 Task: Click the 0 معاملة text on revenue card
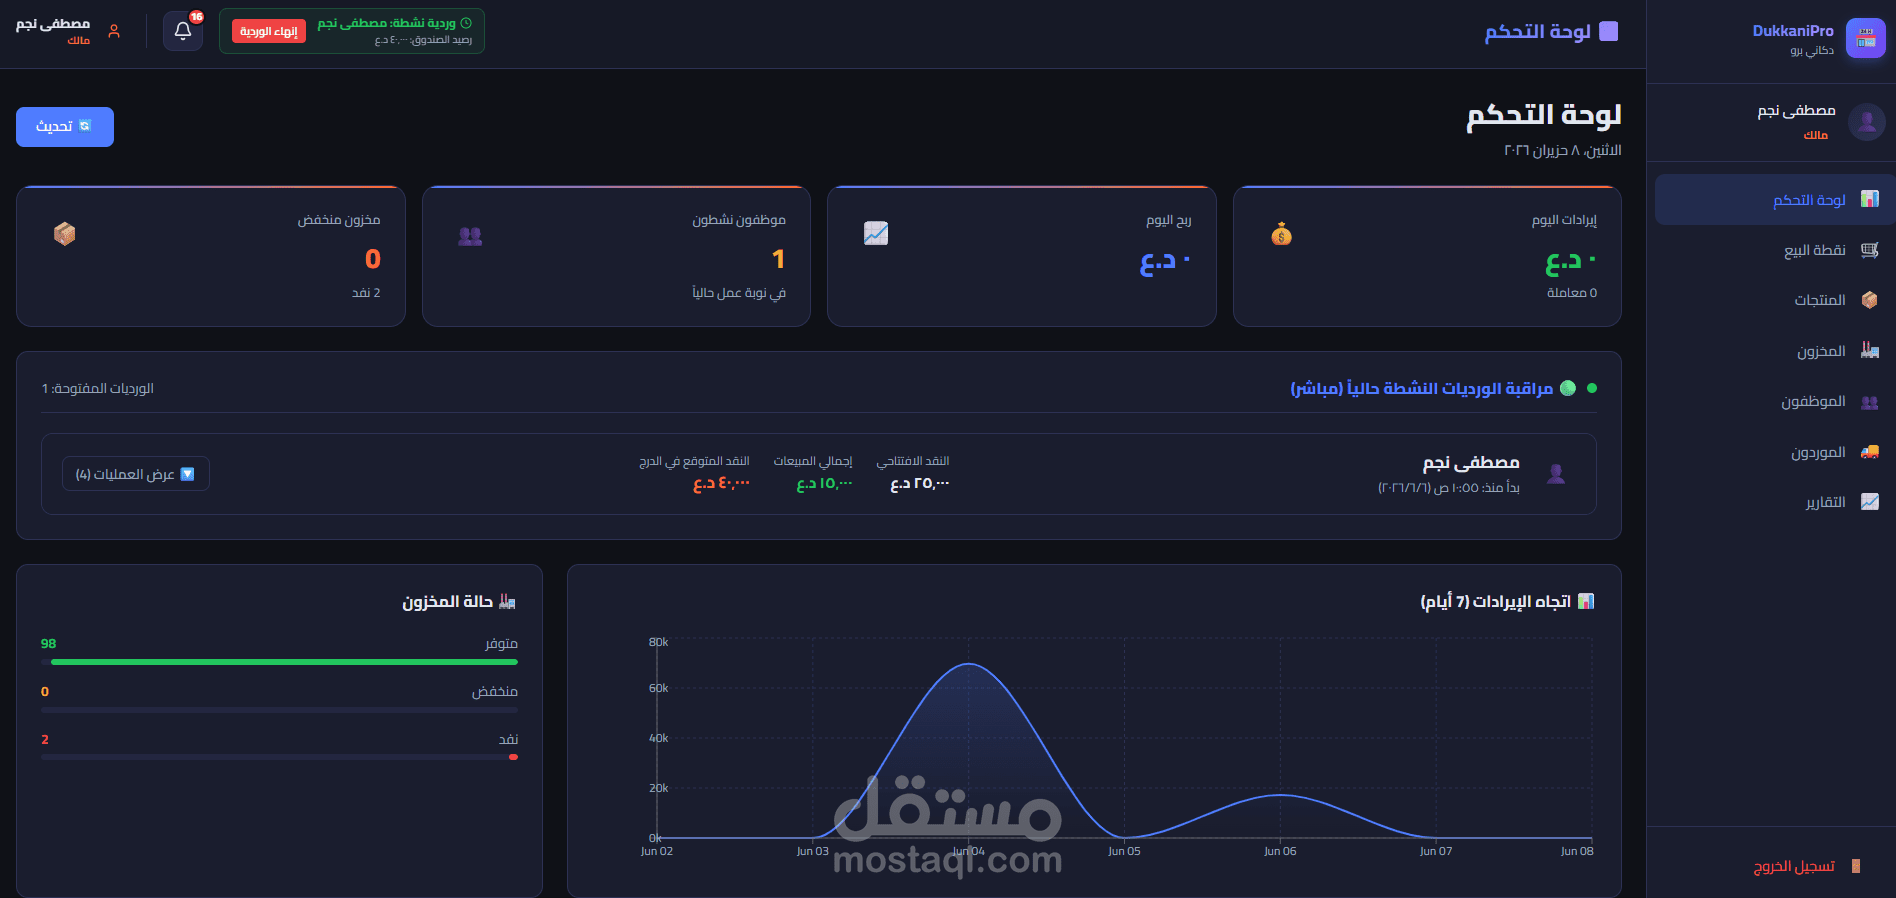pos(1572,293)
